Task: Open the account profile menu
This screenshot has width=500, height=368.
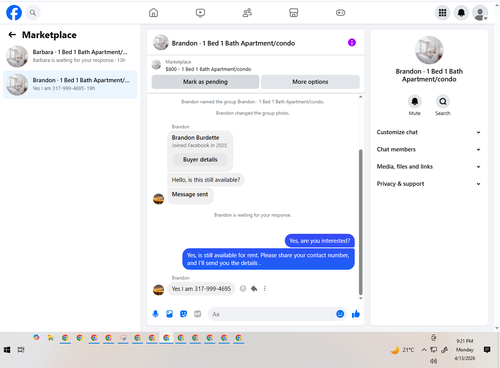Action: [480, 13]
